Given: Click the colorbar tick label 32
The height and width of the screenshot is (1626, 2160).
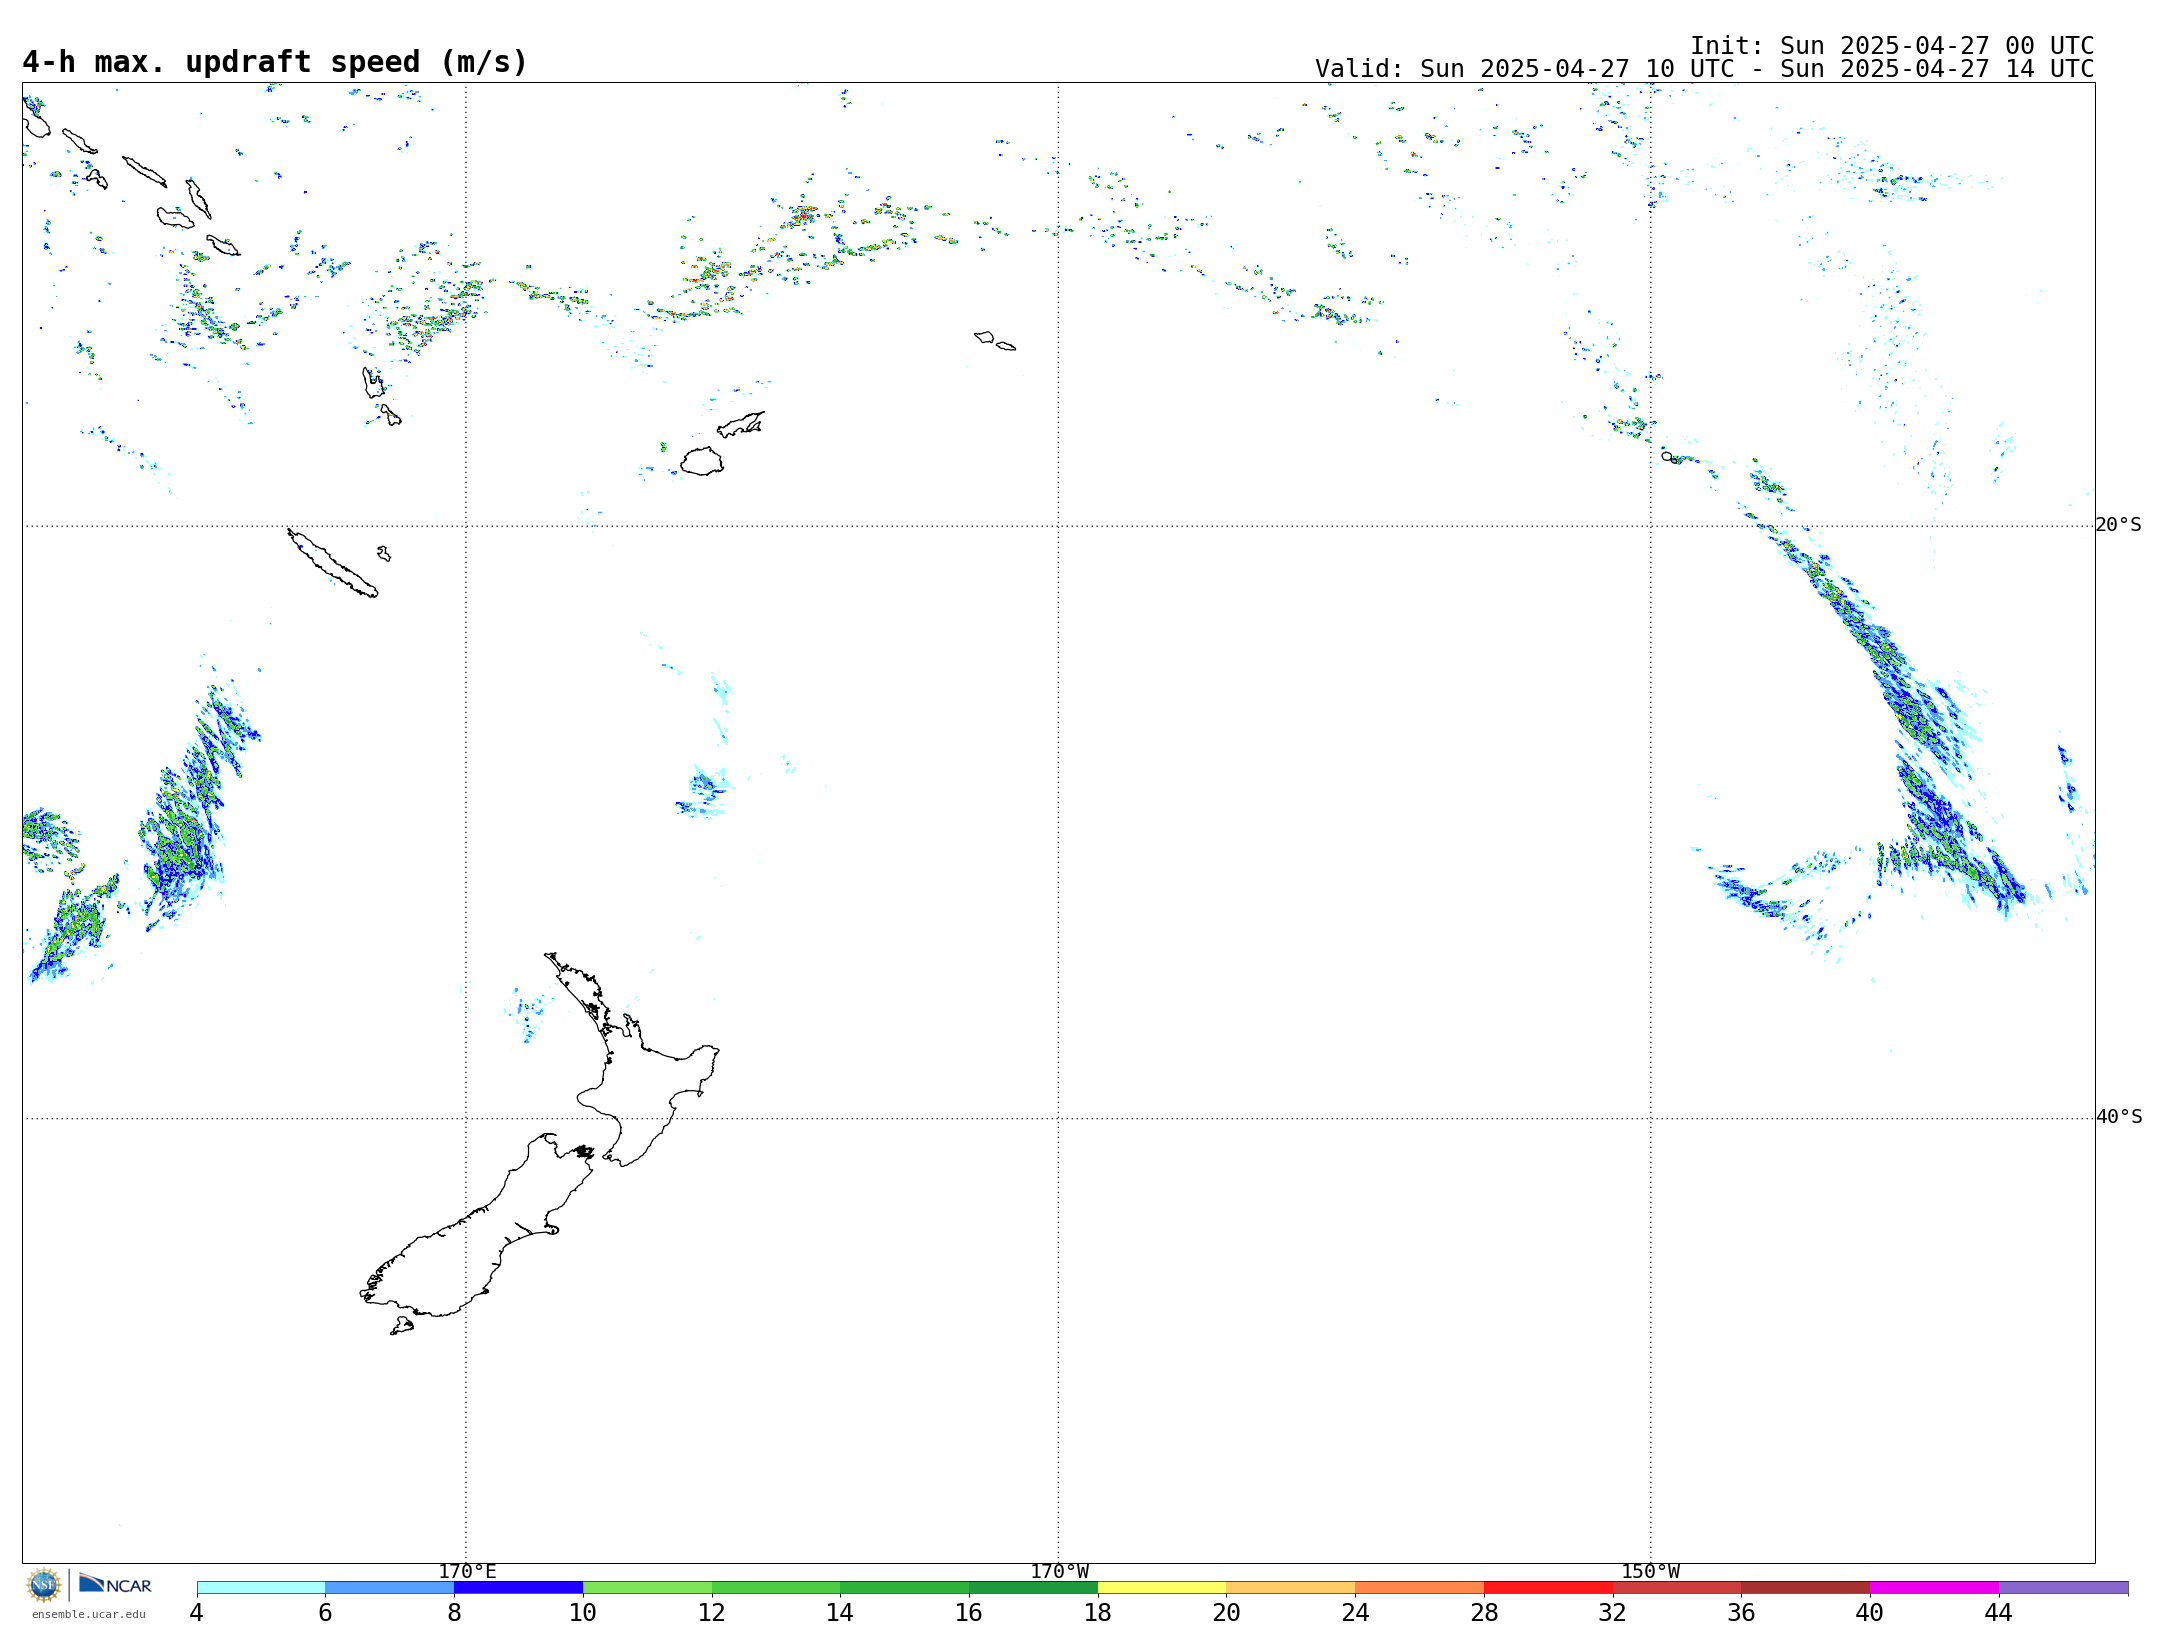Looking at the screenshot, I should click(1613, 1612).
